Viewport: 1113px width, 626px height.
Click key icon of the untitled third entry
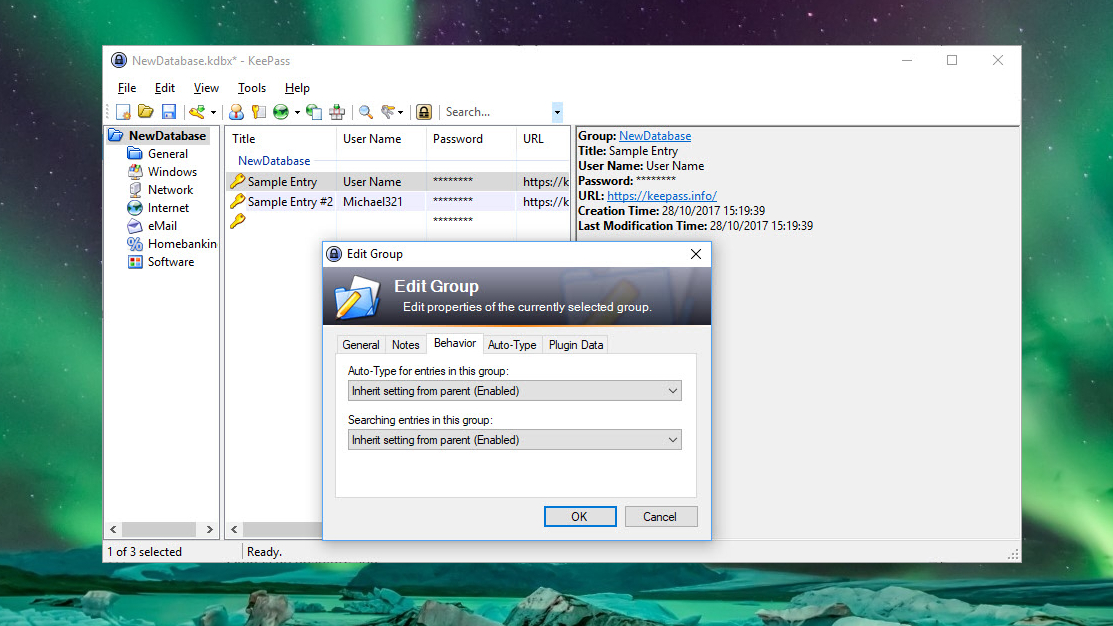238,221
